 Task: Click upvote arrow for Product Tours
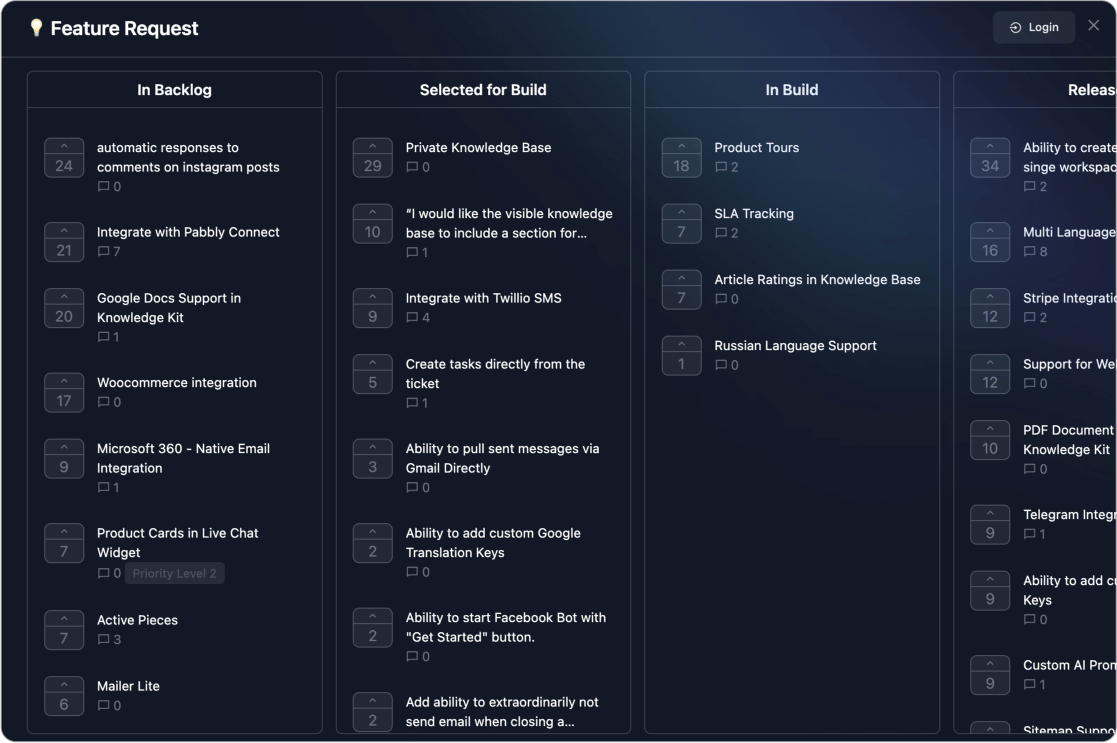(681, 157)
